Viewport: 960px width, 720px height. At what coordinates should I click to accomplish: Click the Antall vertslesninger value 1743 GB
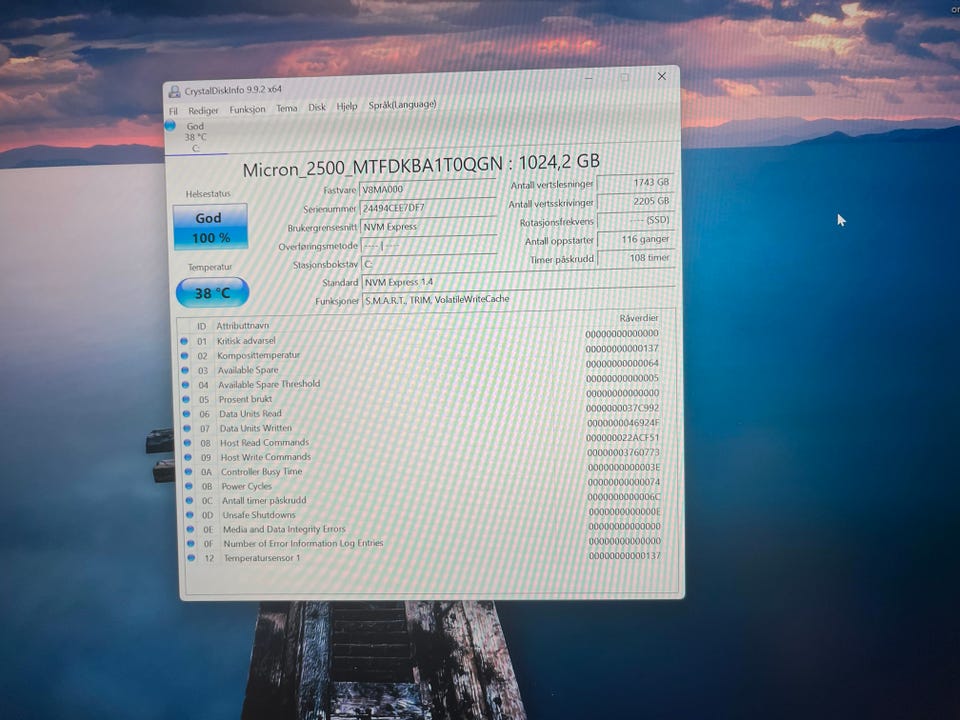636,182
